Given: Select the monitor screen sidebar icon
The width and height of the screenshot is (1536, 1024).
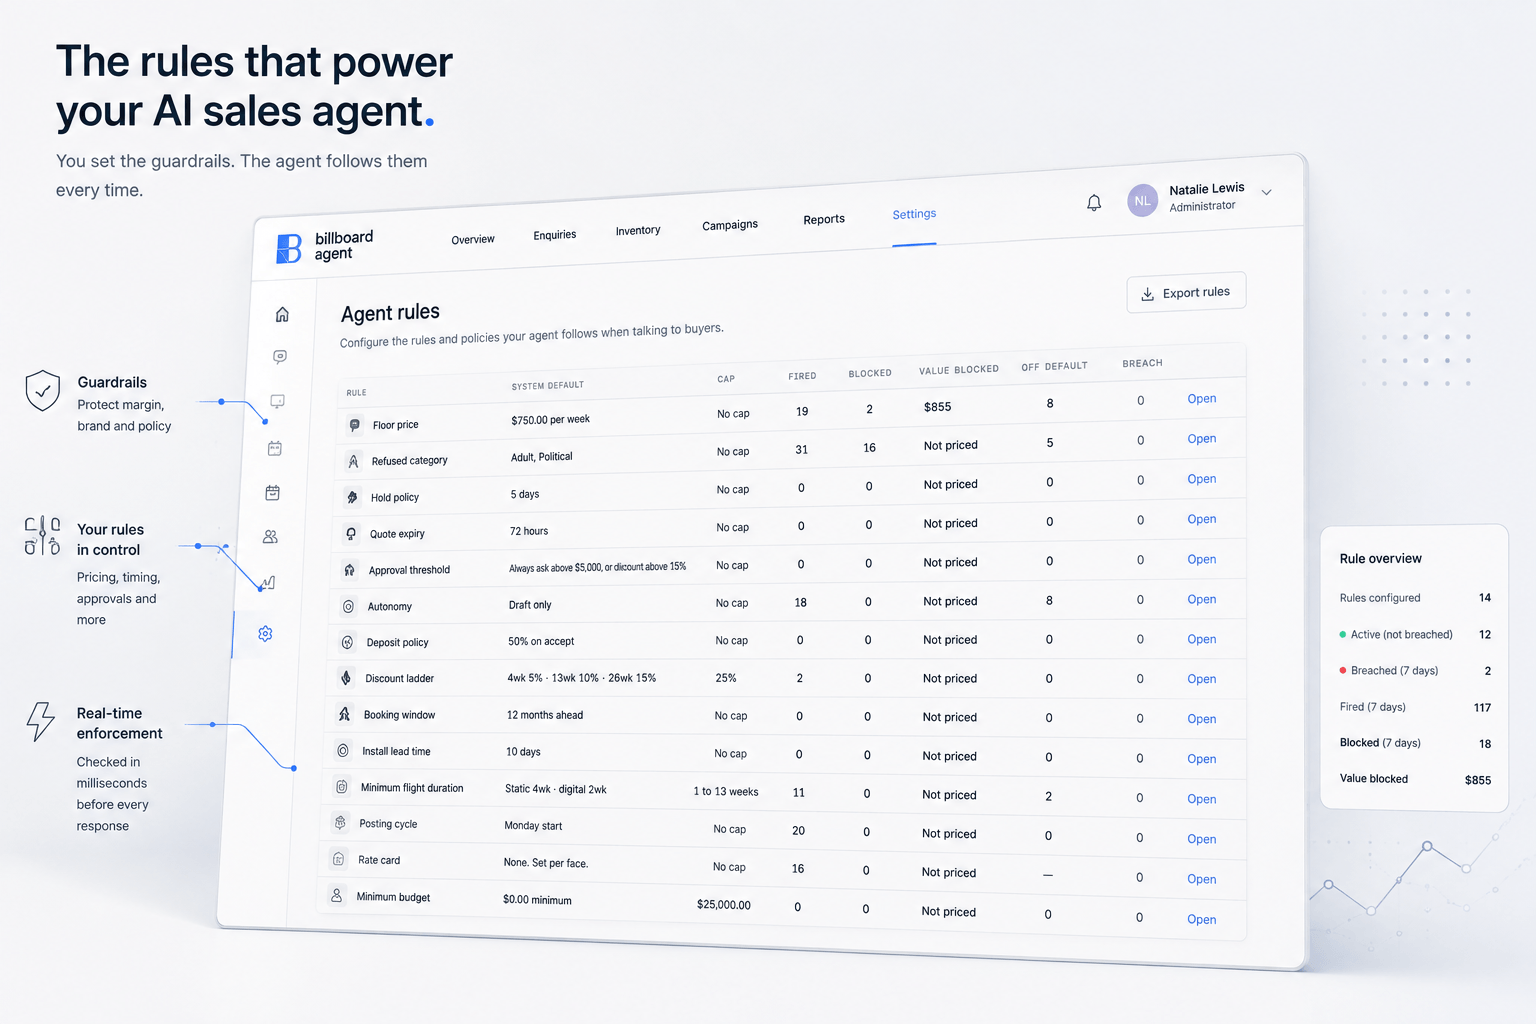Looking at the screenshot, I should tap(278, 402).
